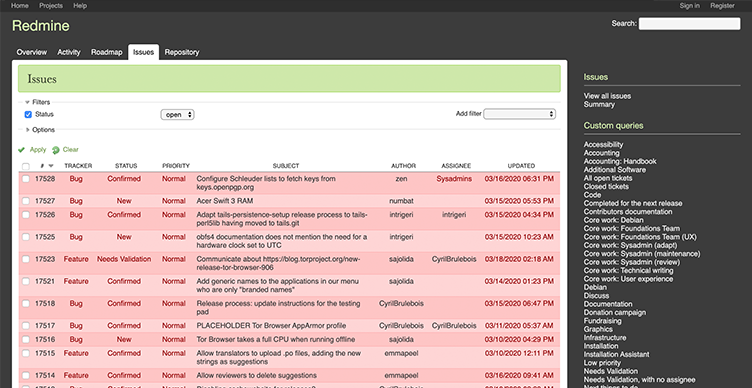Open 'Accounting: Handbook' custom query
752x388 pixels.
[x=620, y=161]
